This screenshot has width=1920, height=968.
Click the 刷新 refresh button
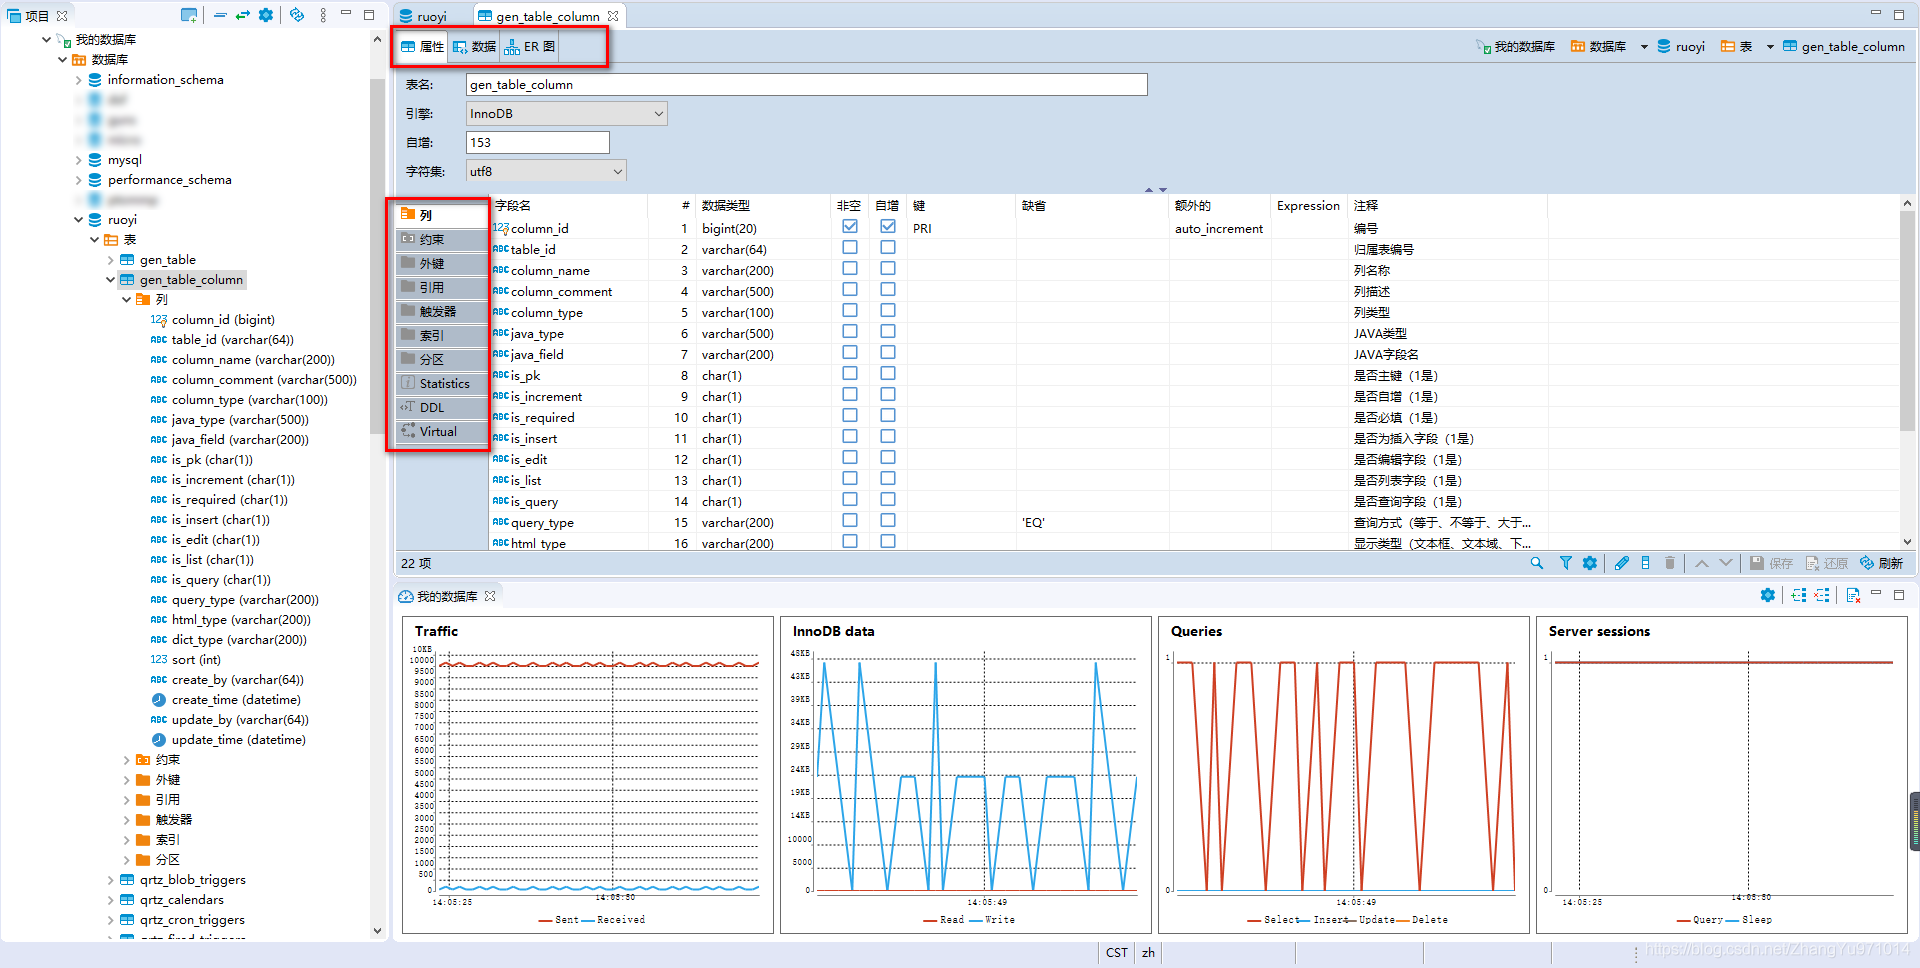click(x=1881, y=563)
